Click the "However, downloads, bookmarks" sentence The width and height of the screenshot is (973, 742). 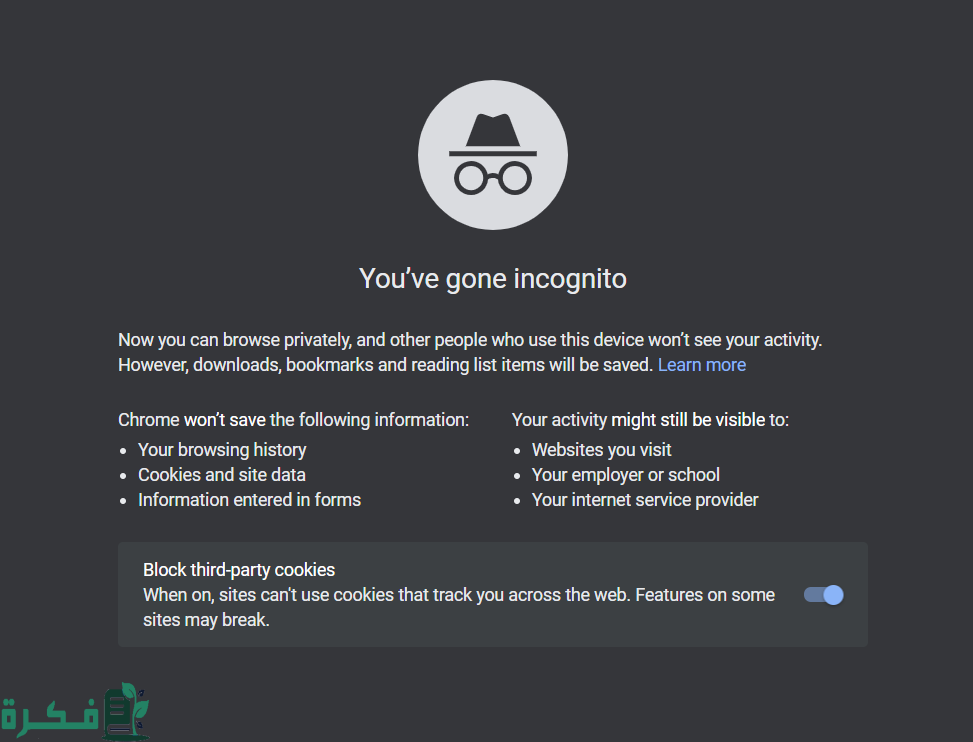click(386, 365)
